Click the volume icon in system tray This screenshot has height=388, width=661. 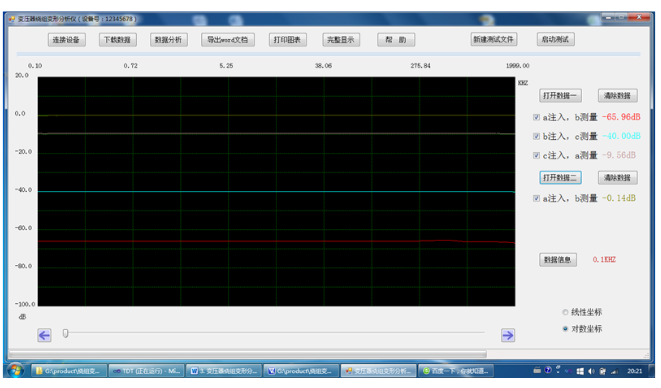591,371
